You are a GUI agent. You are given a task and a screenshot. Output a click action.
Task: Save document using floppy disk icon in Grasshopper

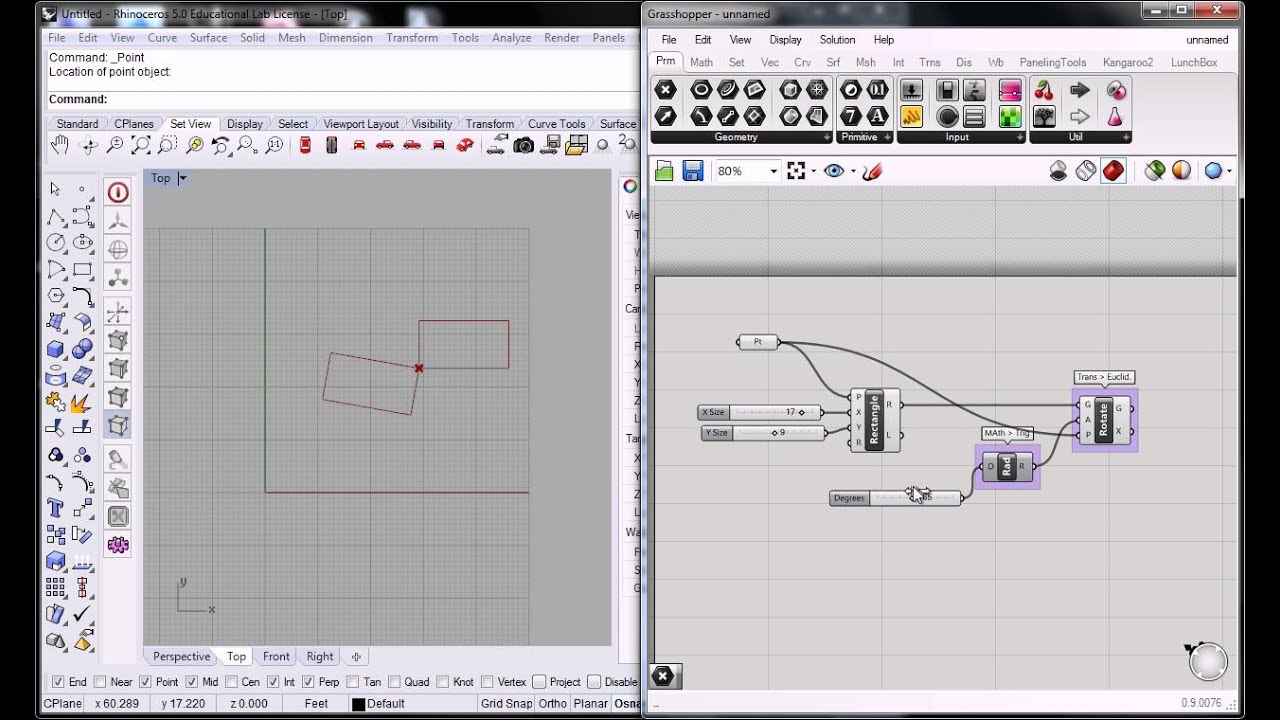click(692, 171)
